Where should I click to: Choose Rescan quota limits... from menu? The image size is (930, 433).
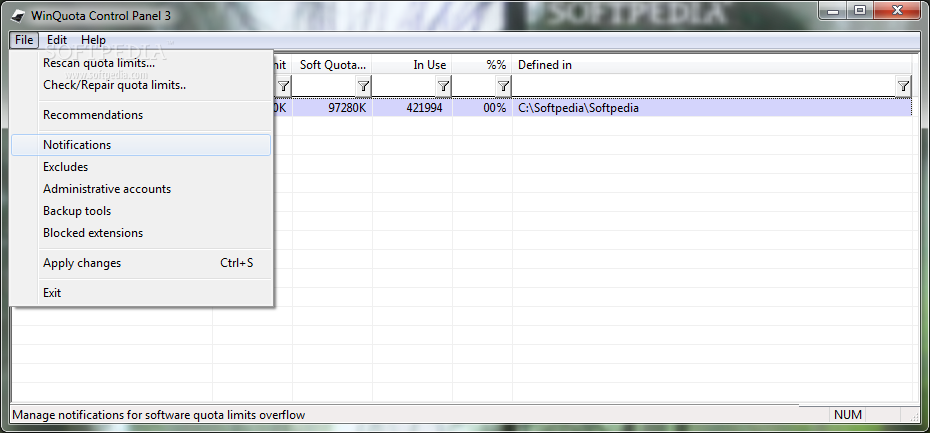141,63
